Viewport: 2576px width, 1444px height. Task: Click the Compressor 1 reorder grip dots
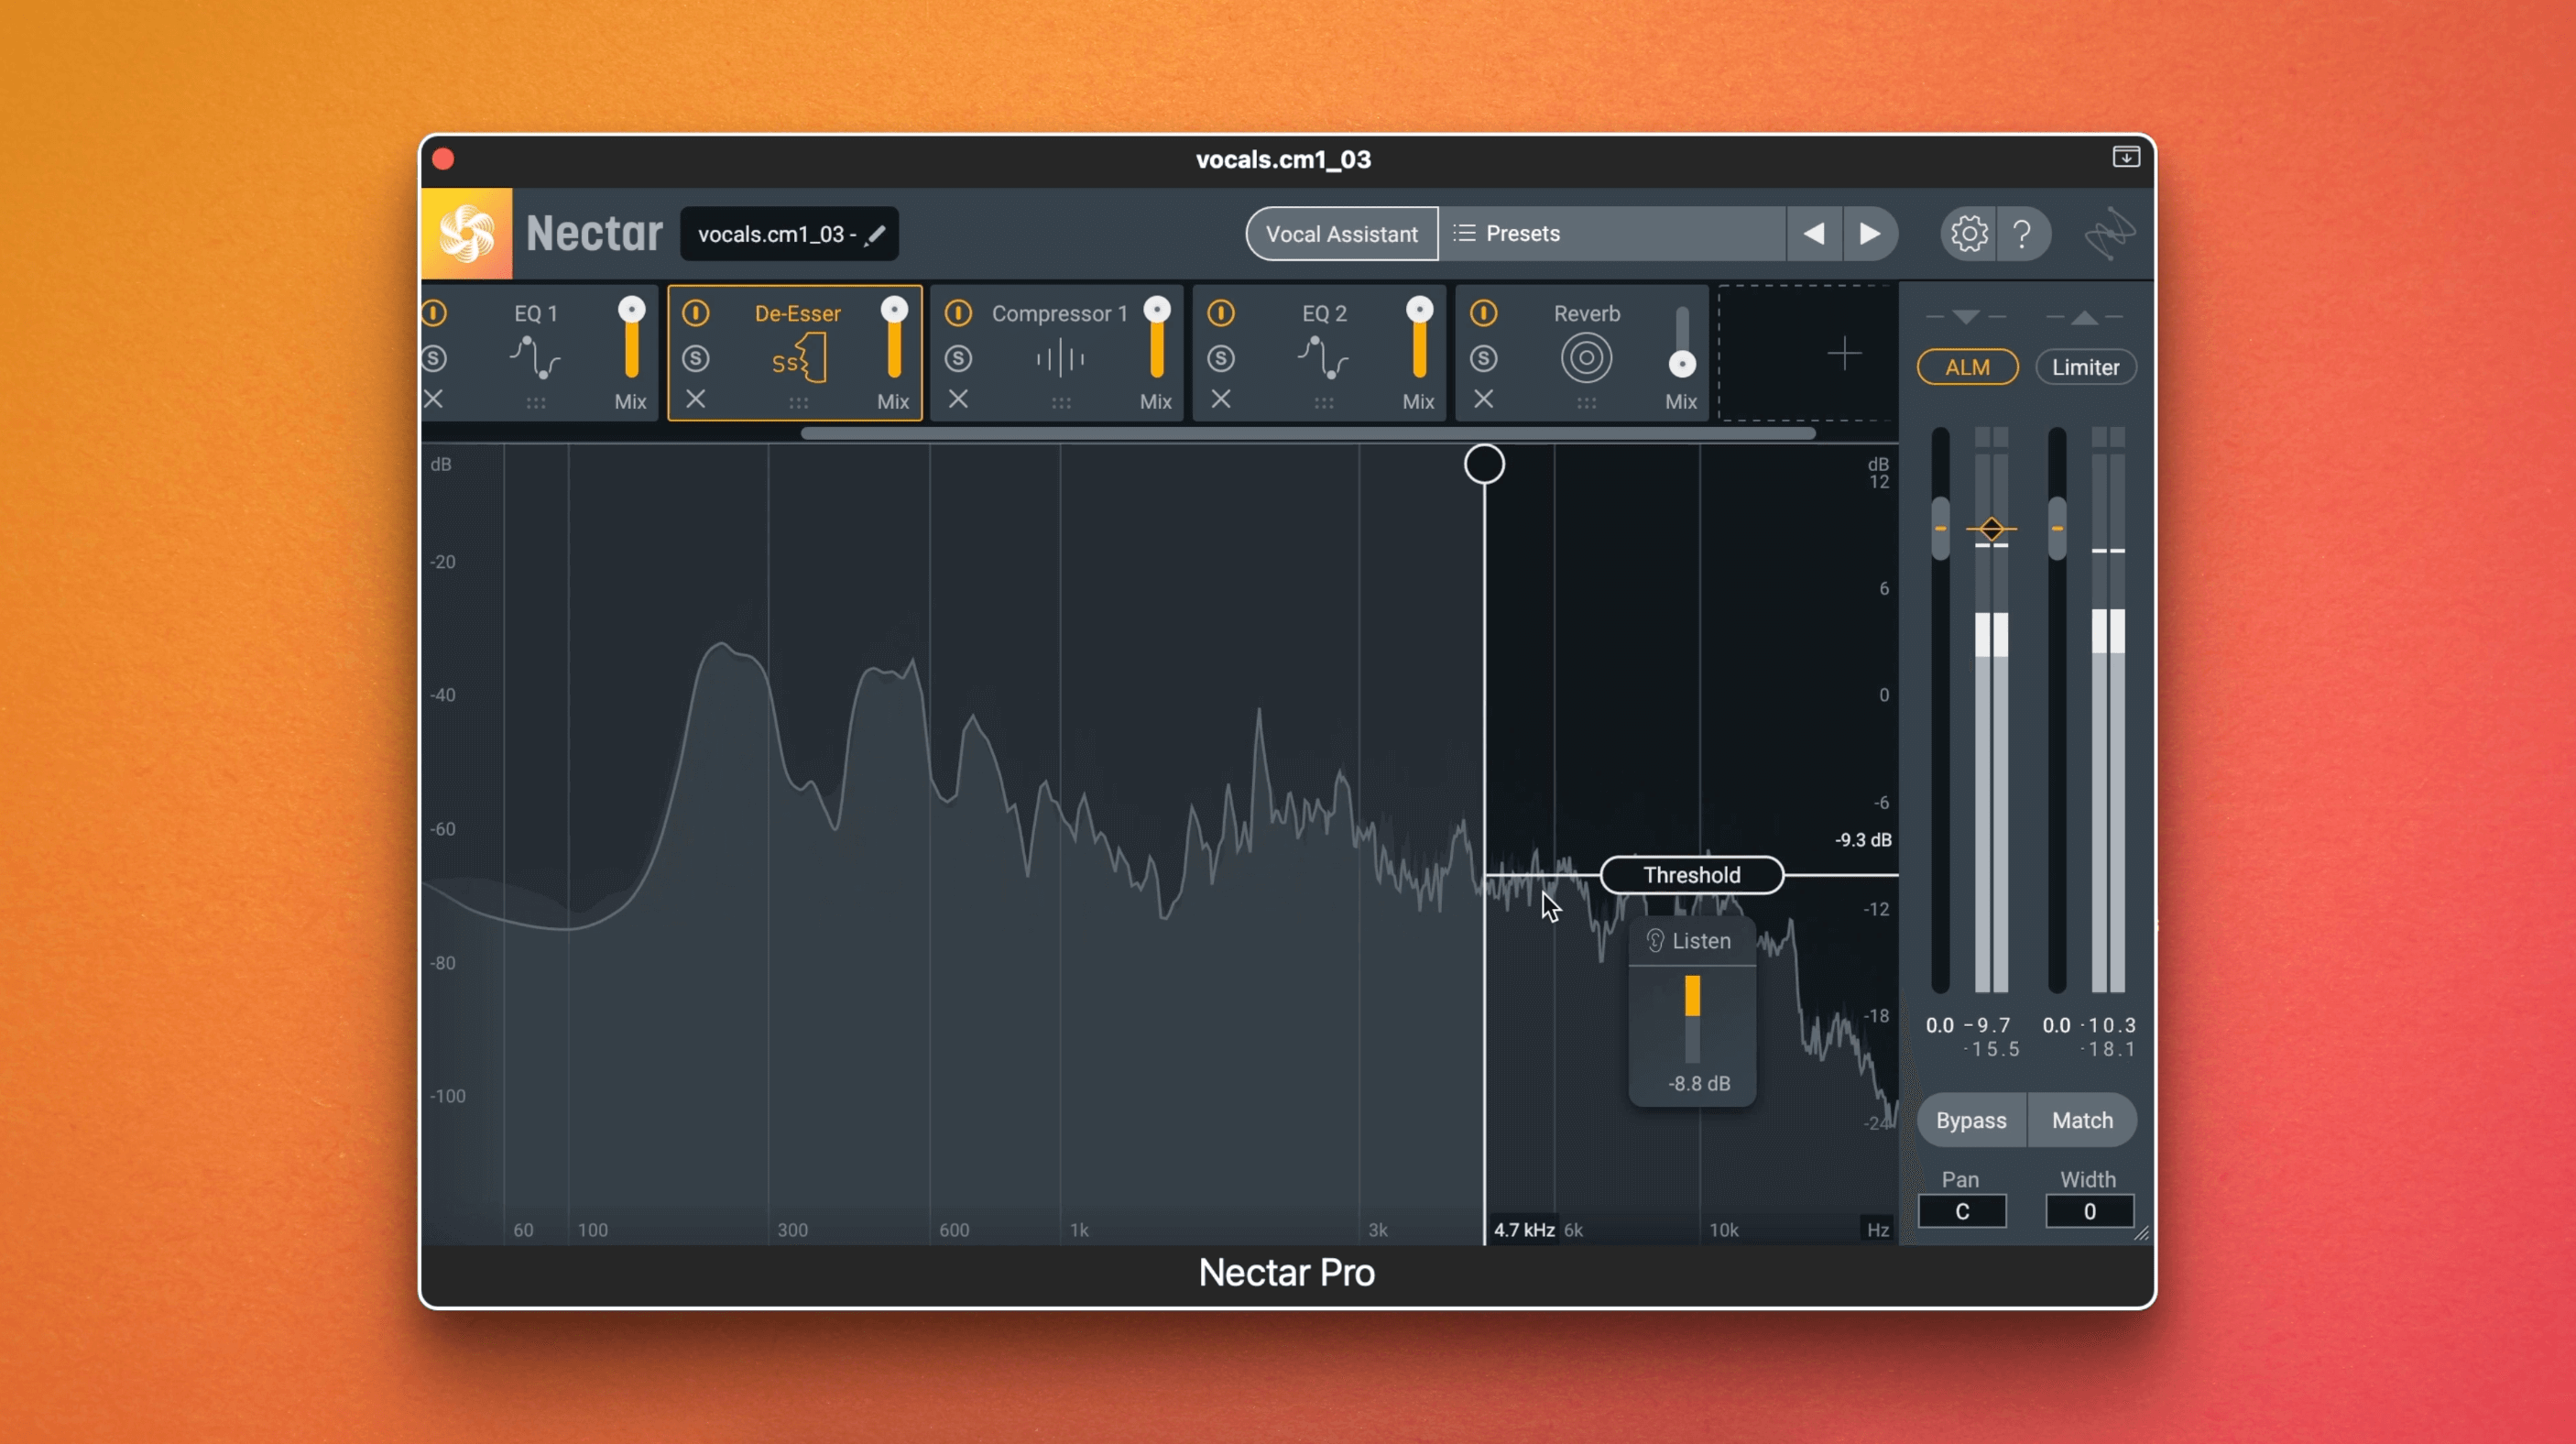(x=1060, y=403)
